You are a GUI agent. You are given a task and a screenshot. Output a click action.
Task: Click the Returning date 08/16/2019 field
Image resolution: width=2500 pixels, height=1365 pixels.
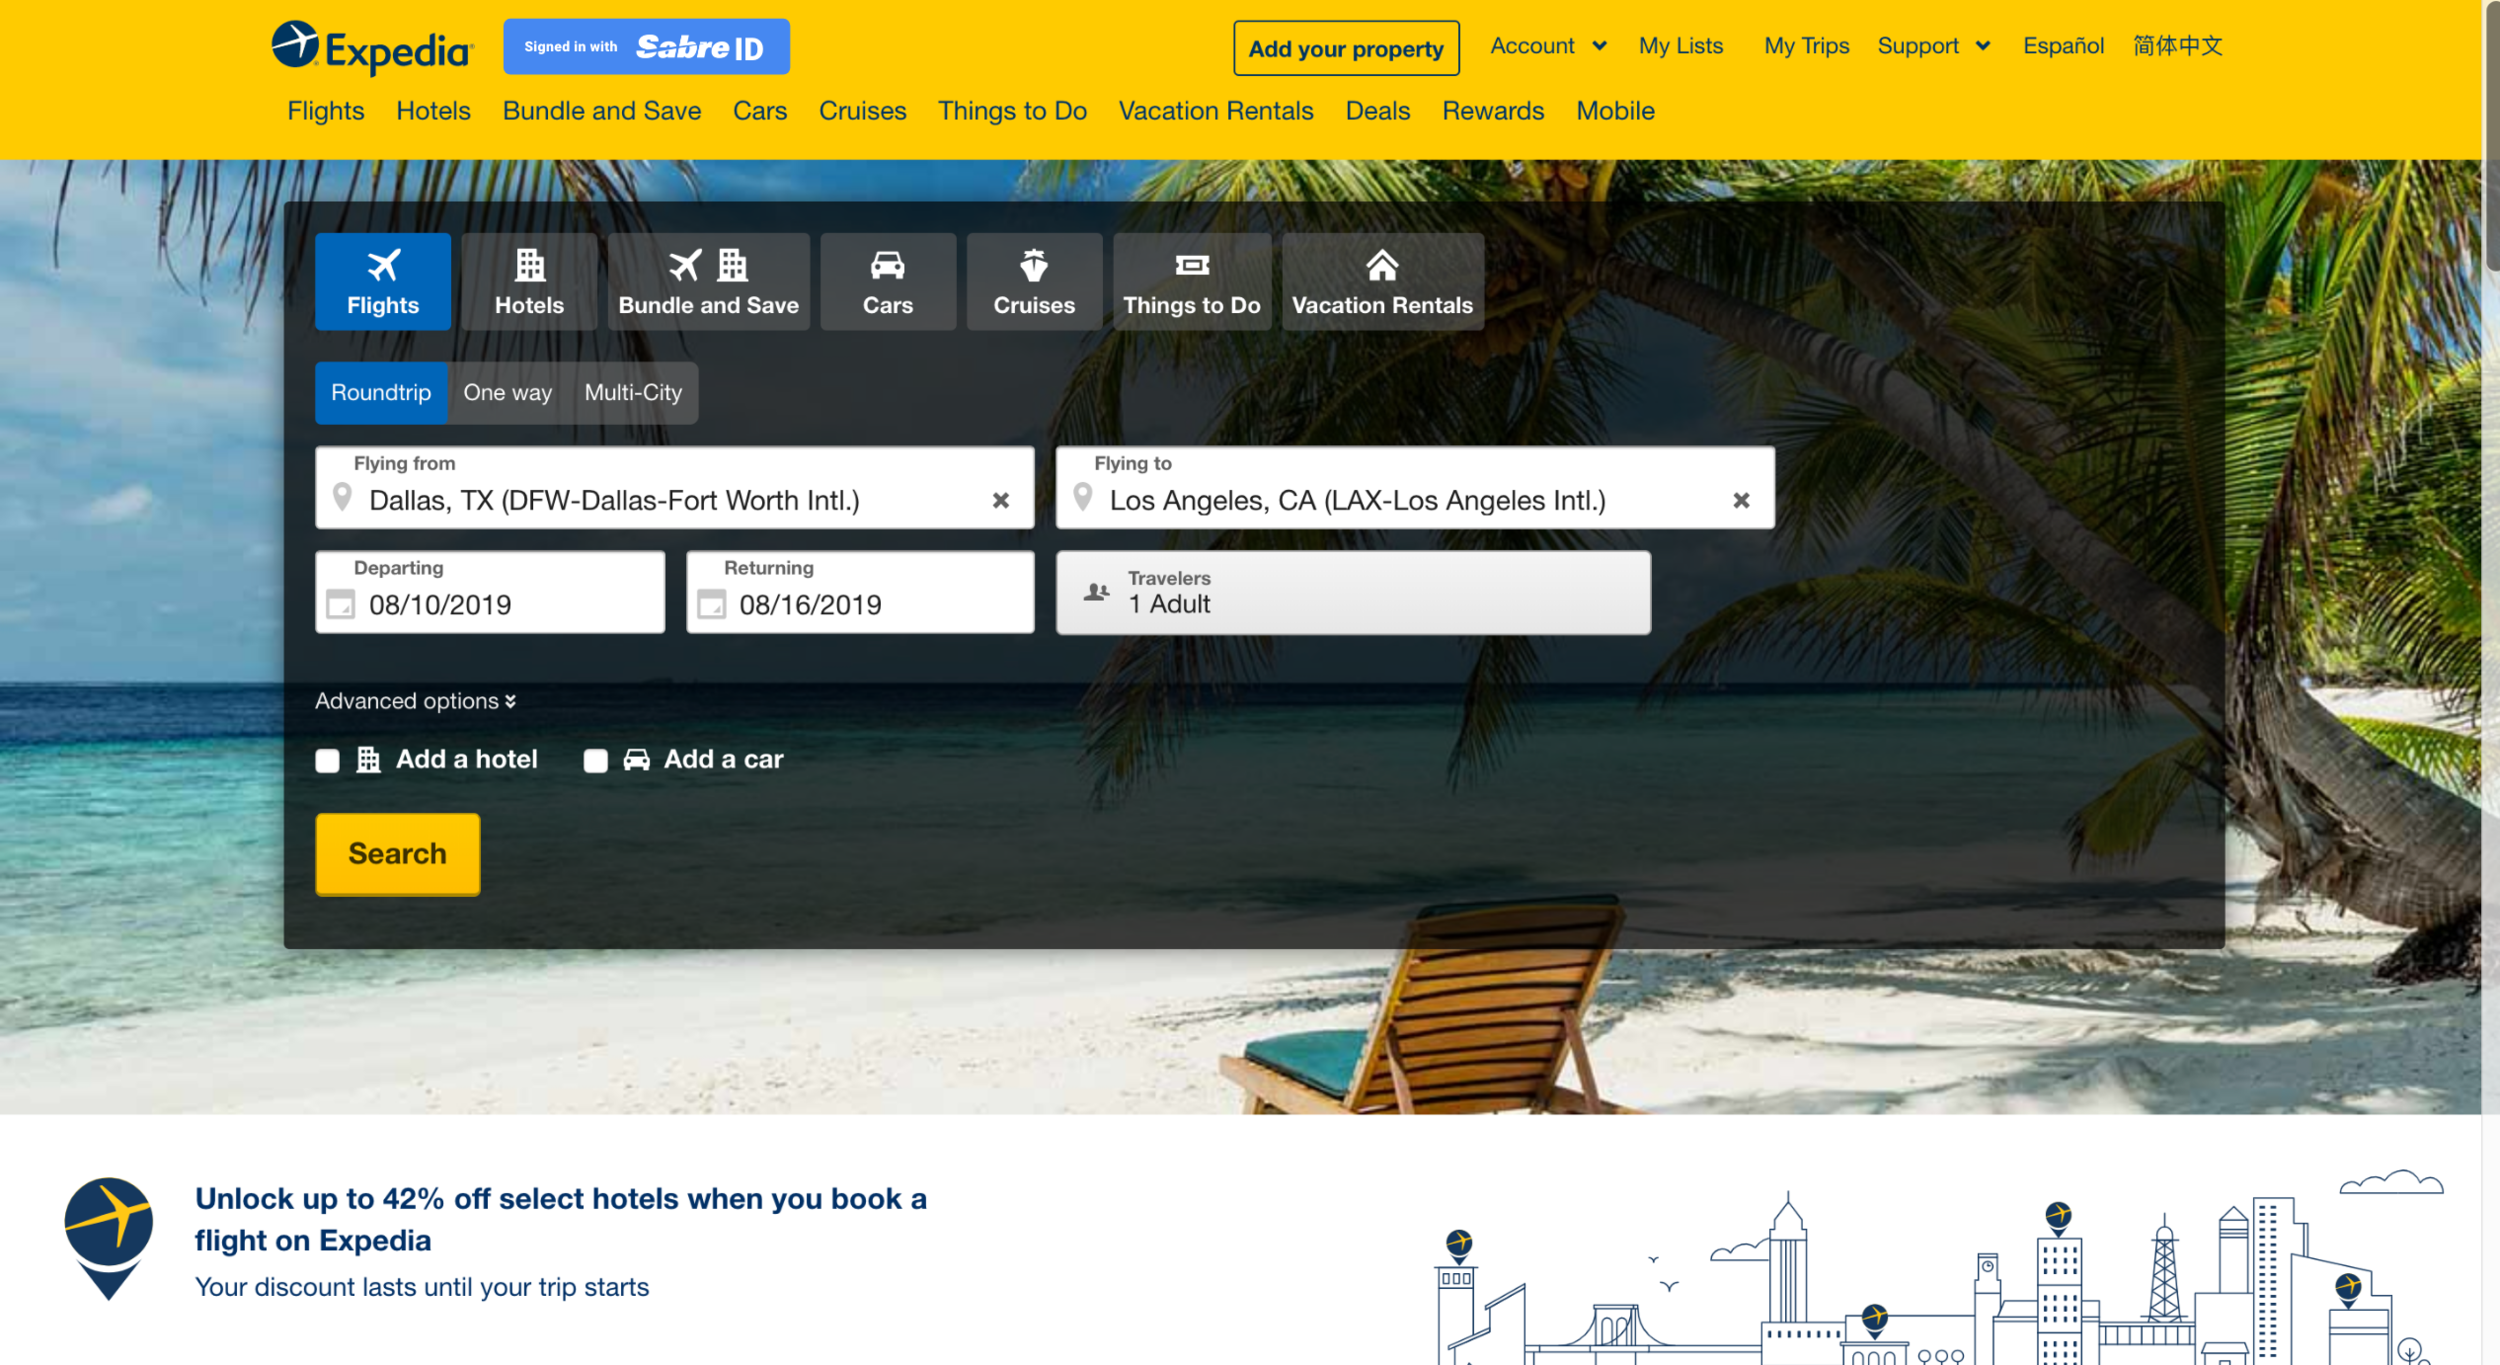pyautogui.click(x=860, y=592)
